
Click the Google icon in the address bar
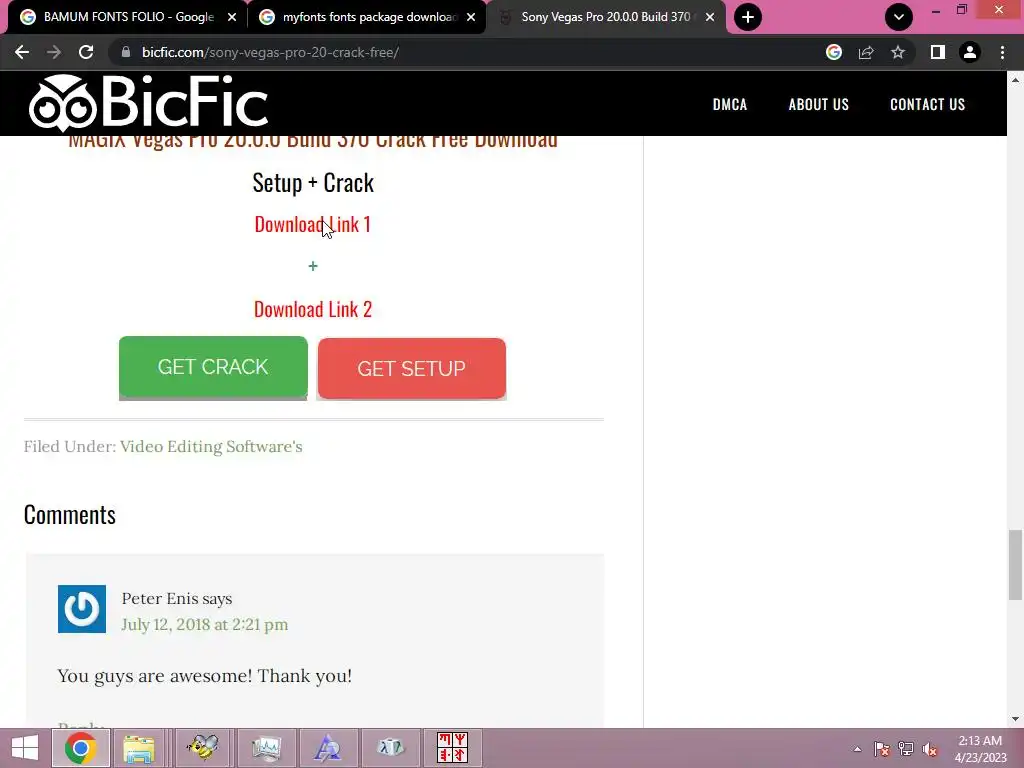click(834, 52)
